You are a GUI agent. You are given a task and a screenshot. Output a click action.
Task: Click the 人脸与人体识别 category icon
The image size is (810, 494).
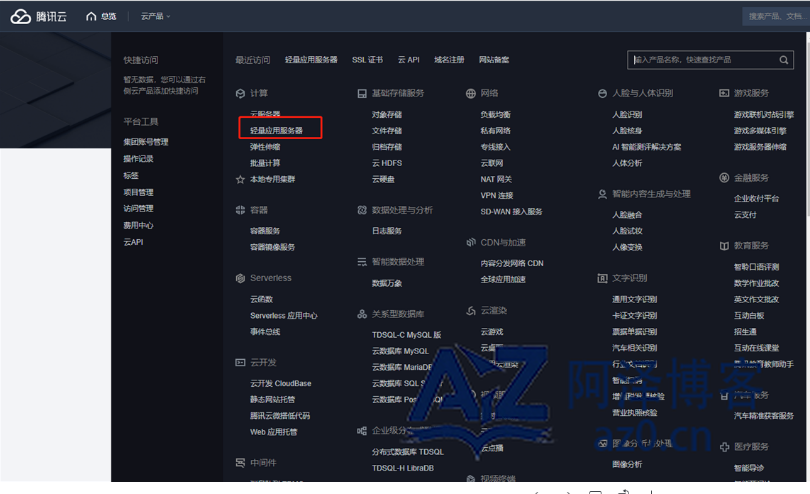point(602,94)
